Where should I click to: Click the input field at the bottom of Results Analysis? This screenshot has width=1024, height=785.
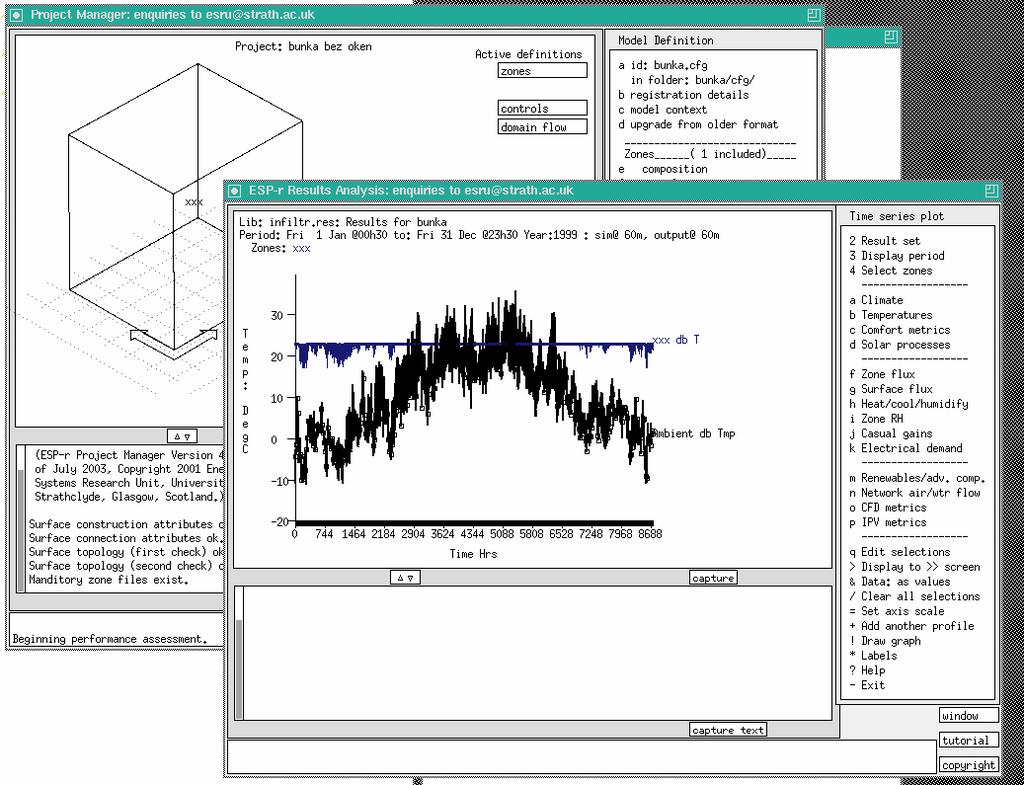tap(581, 756)
